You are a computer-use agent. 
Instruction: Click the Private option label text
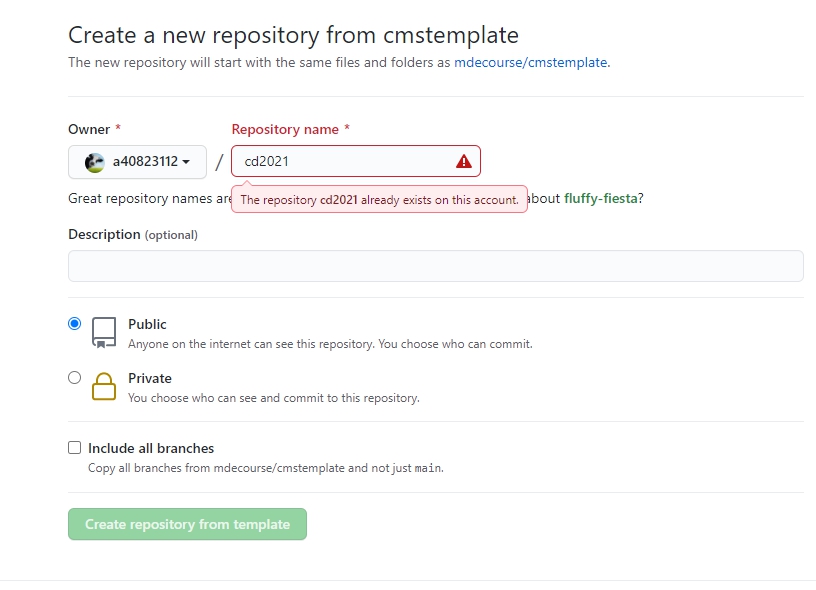point(150,378)
